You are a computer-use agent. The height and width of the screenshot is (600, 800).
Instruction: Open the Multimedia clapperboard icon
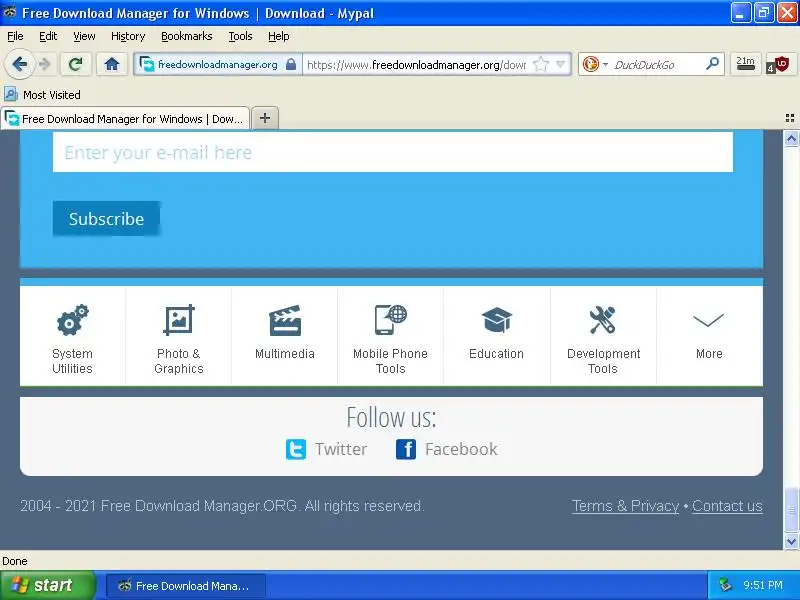[285, 320]
